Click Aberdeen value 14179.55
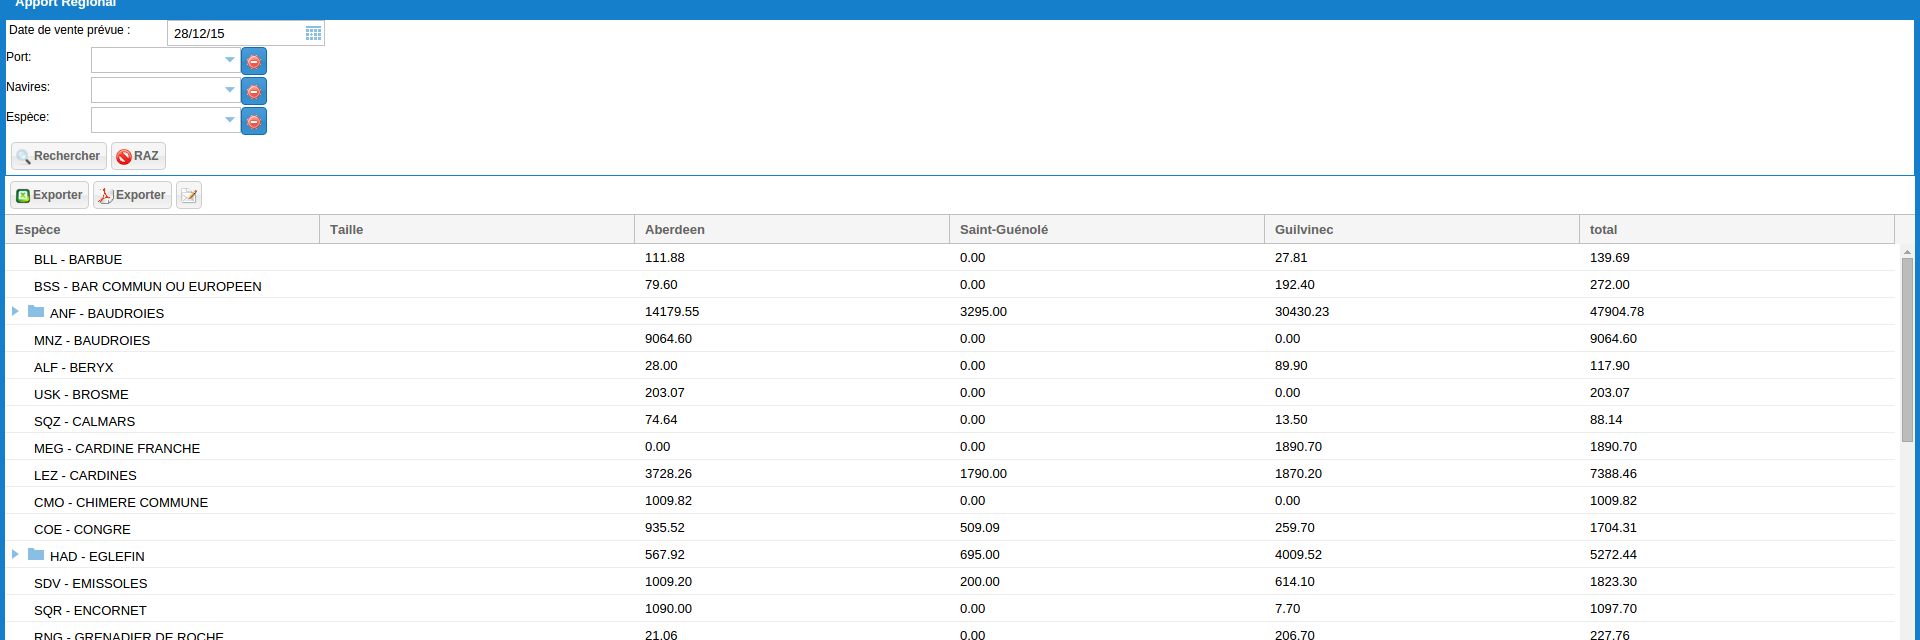The height and width of the screenshot is (640, 1920). (x=672, y=312)
